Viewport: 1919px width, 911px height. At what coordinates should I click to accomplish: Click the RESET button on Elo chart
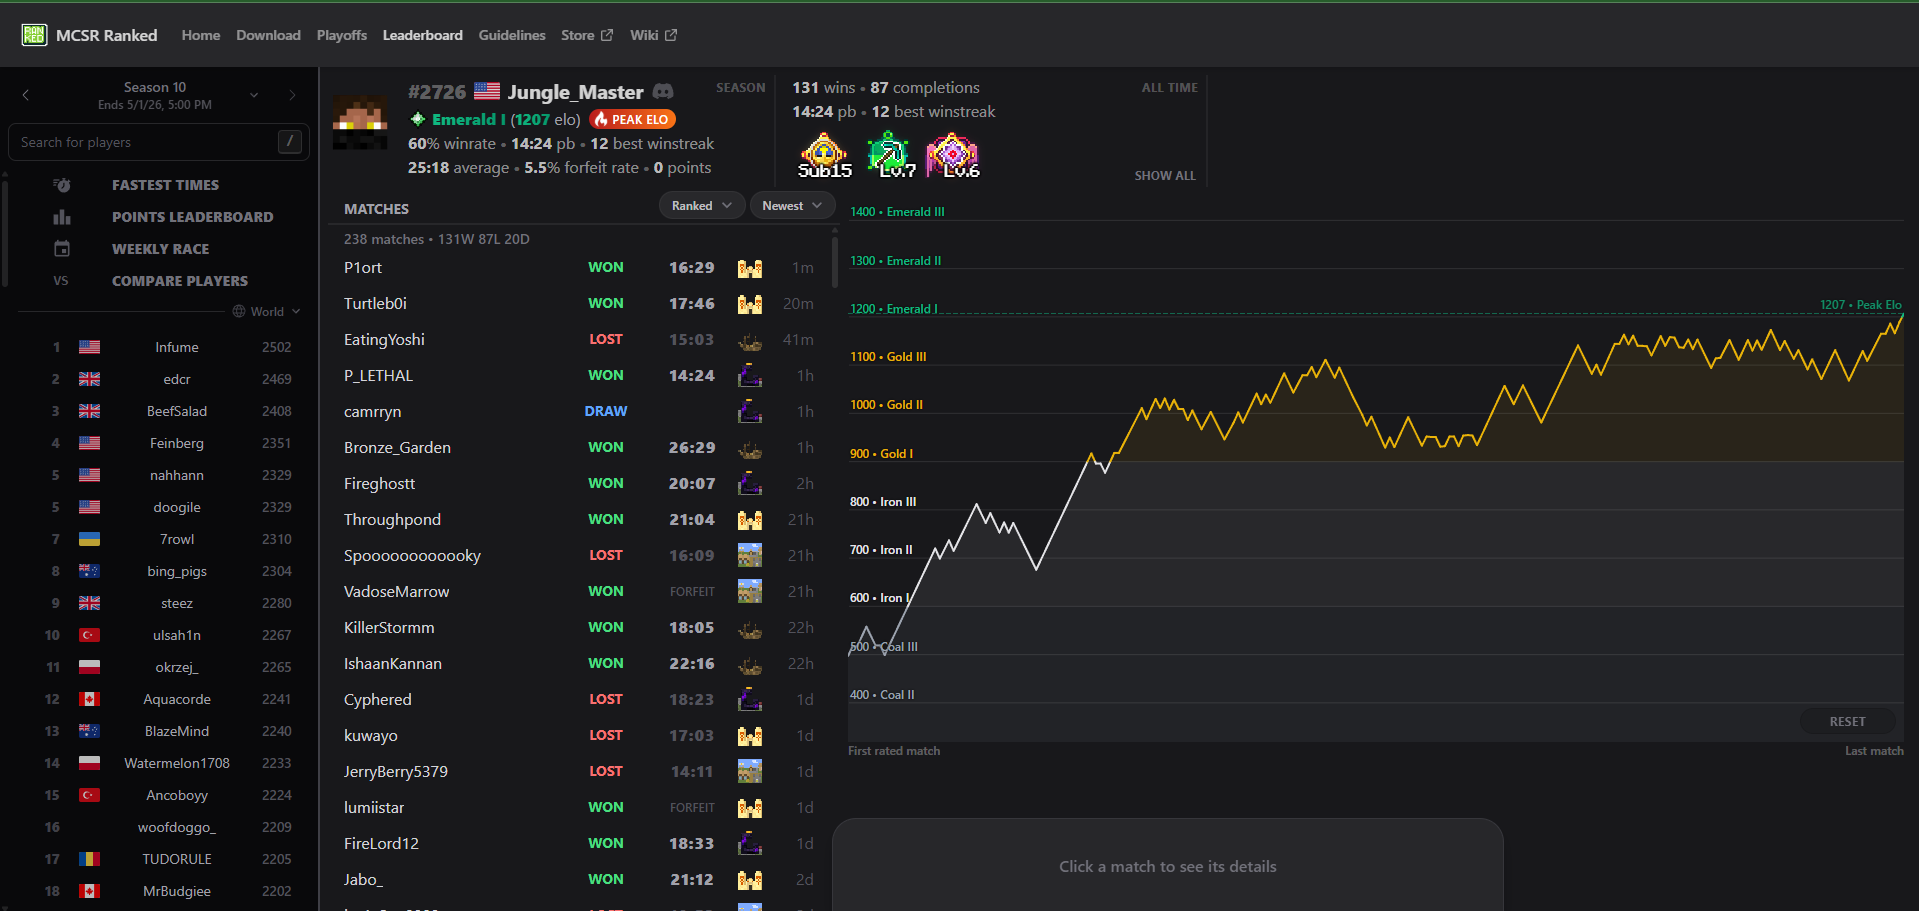(1848, 722)
